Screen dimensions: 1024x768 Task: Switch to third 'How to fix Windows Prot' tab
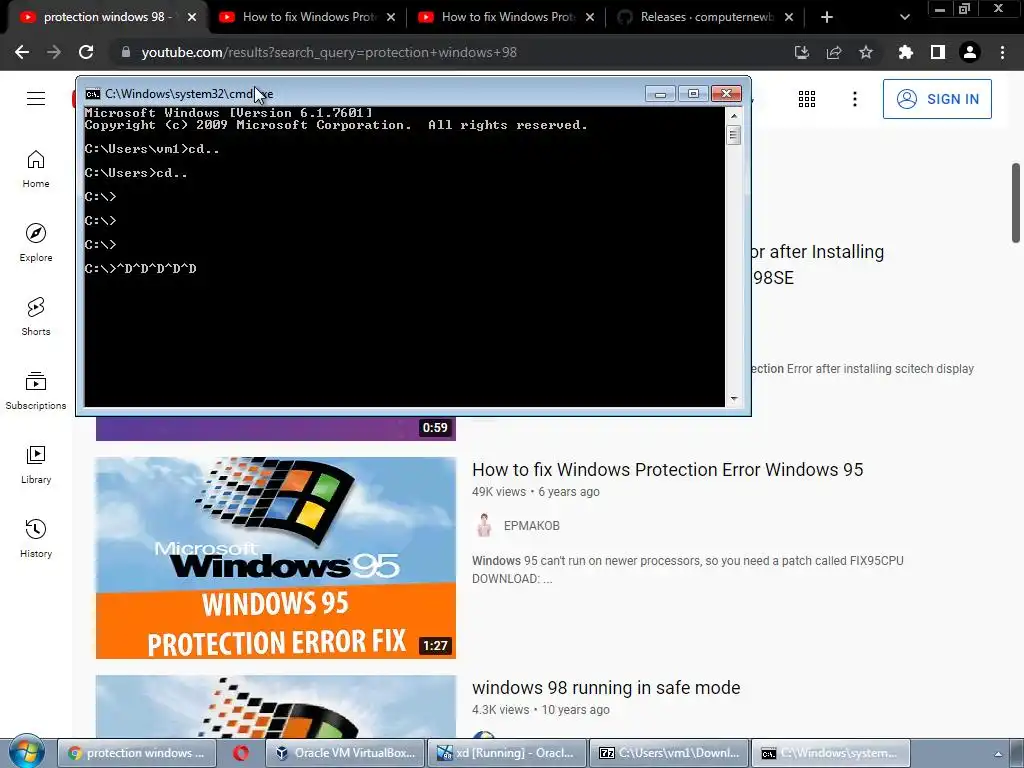coord(506,17)
